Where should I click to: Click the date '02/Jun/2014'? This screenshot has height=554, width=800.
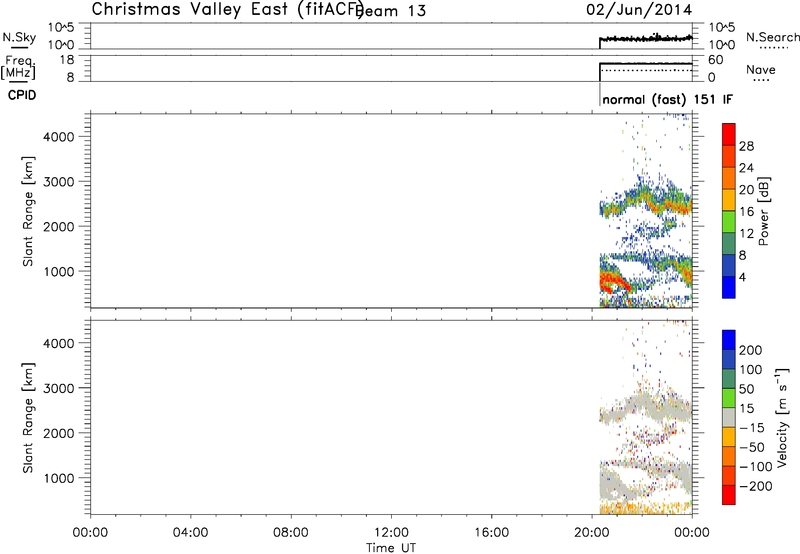[639, 10]
